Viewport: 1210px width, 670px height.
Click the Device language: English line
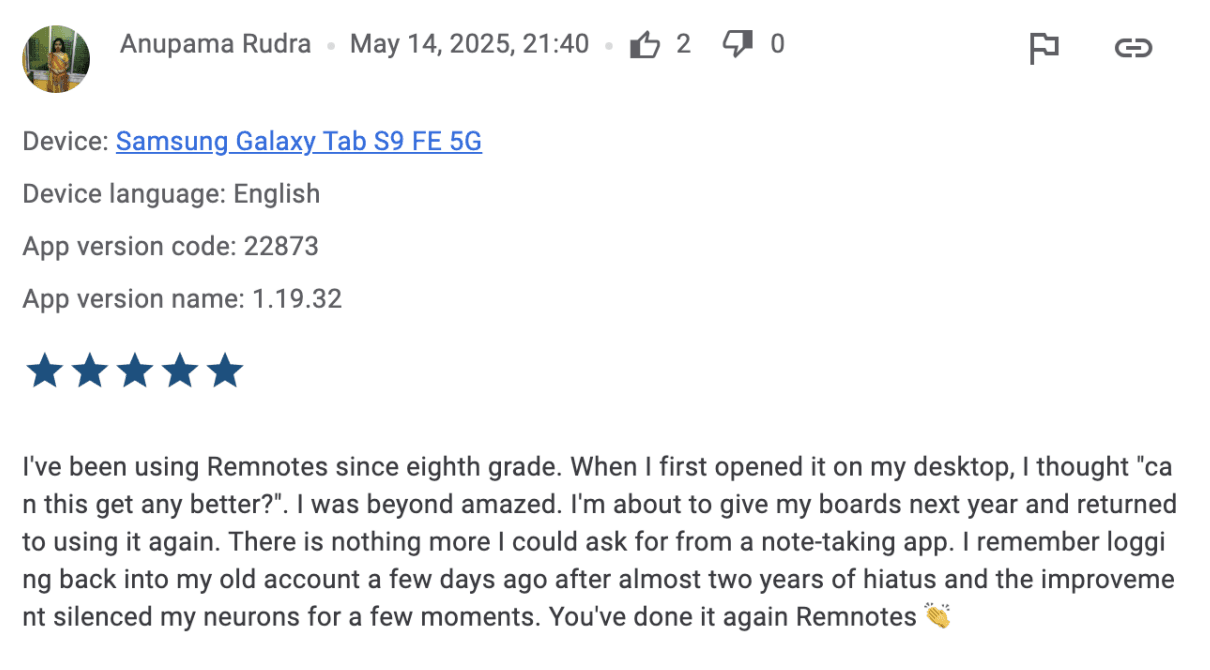click(x=171, y=194)
